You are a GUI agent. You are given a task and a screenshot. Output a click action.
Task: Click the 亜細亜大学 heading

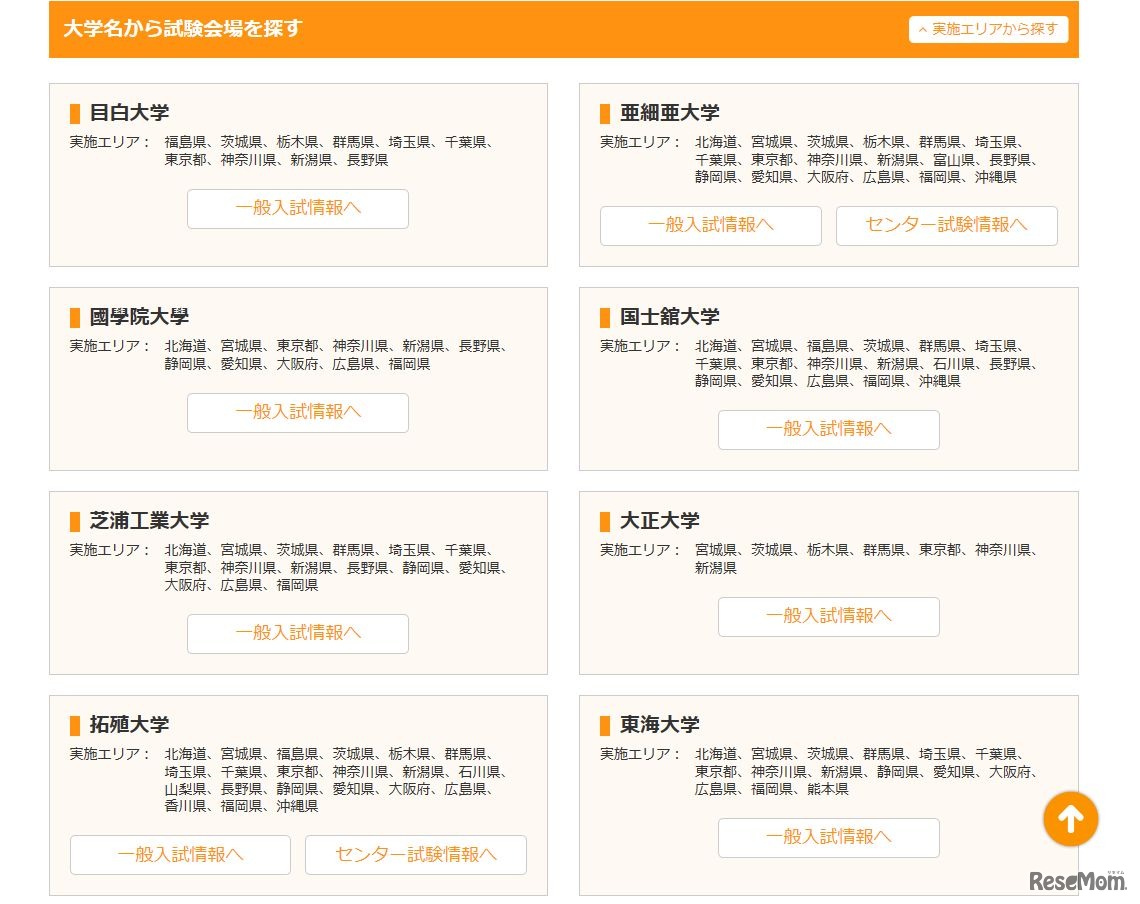click(x=670, y=113)
